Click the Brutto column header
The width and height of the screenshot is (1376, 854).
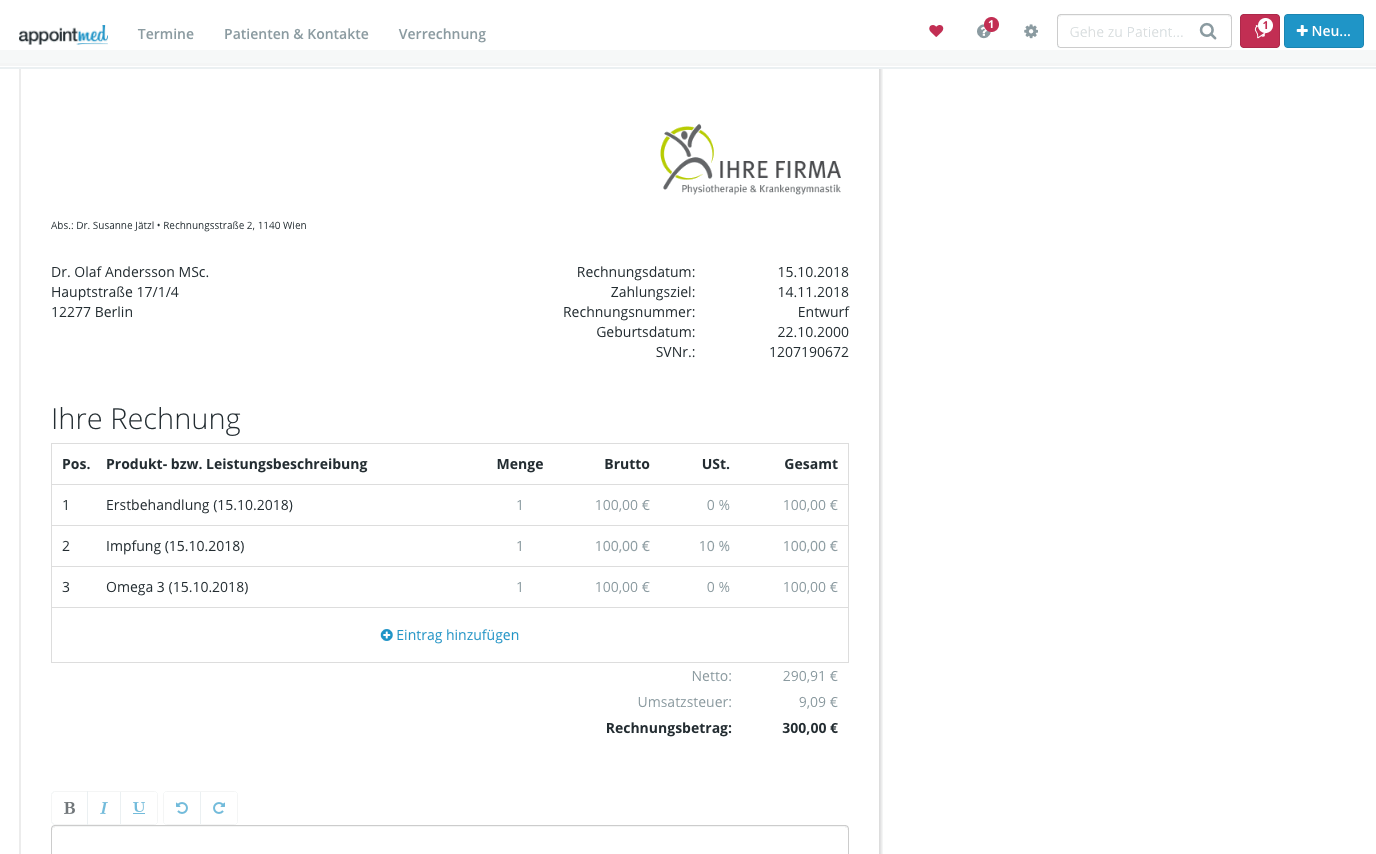pyautogui.click(x=627, y=464)
